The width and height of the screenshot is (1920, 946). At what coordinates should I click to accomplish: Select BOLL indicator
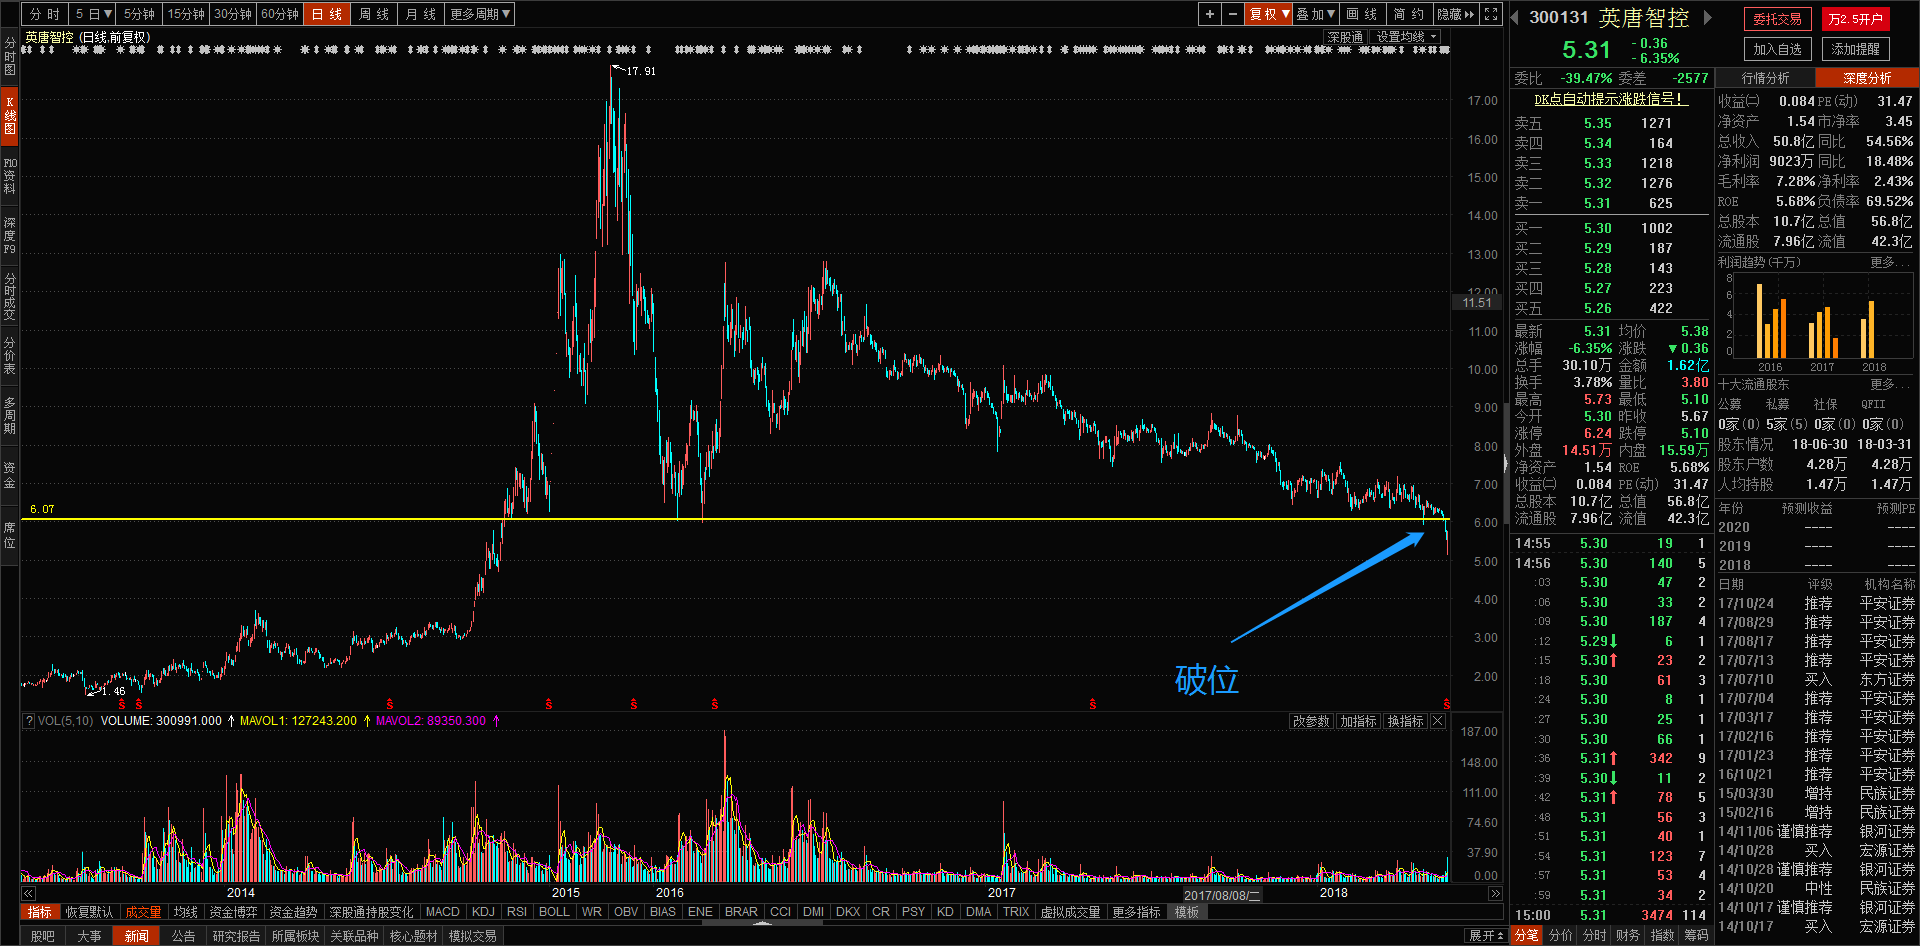coord(554,912)
